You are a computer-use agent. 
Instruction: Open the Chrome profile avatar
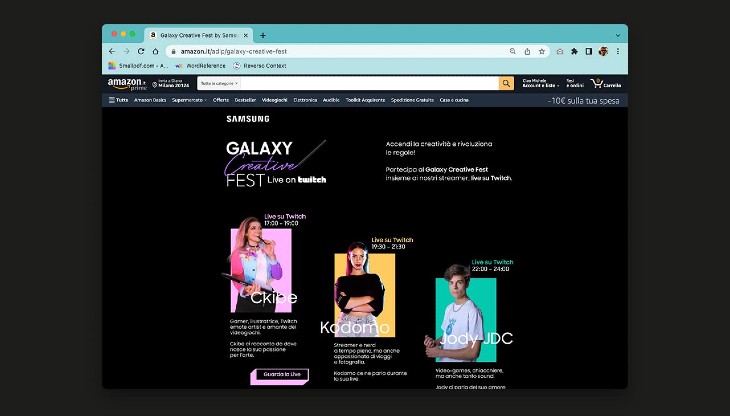tap(603, 51)
